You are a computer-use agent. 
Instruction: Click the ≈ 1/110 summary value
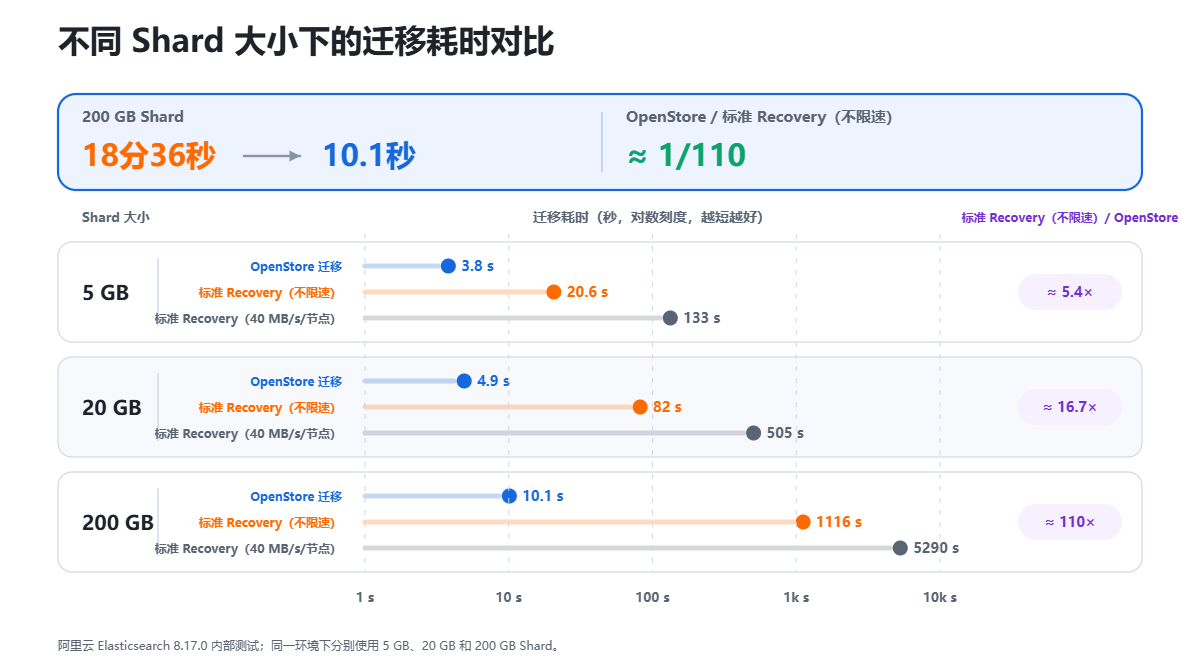tap(686, 155)
